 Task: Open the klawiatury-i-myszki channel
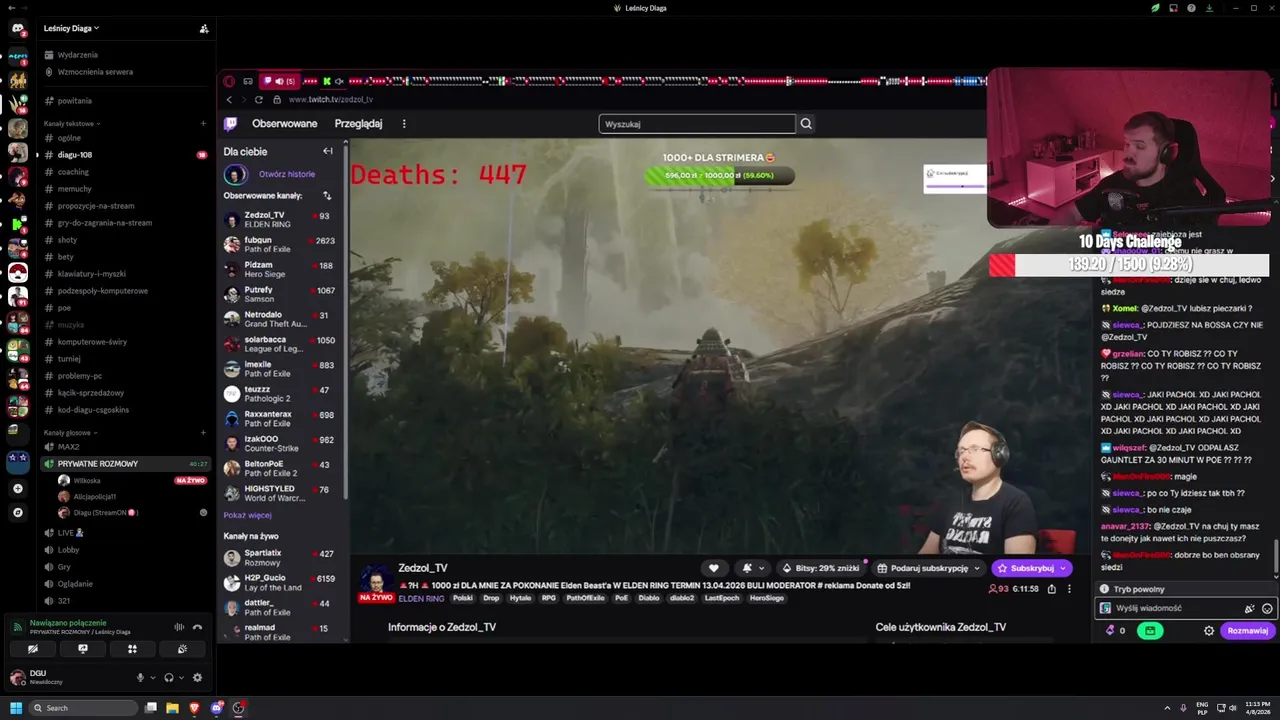tap(92, 274)
